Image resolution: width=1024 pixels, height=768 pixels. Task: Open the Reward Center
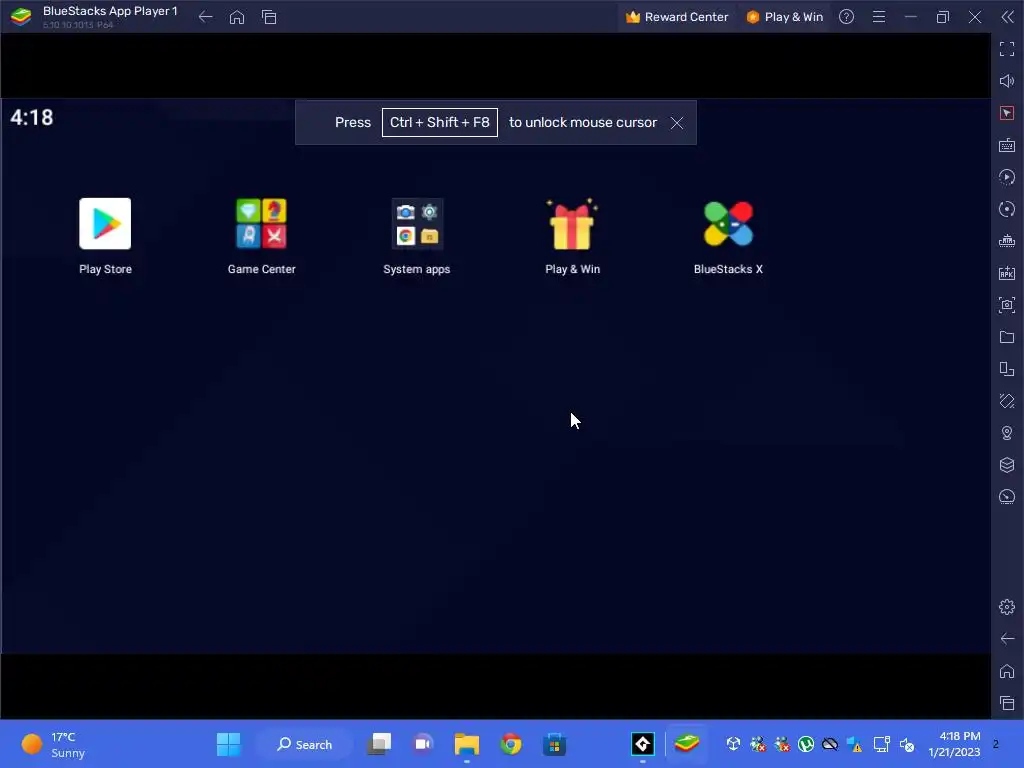677,17
